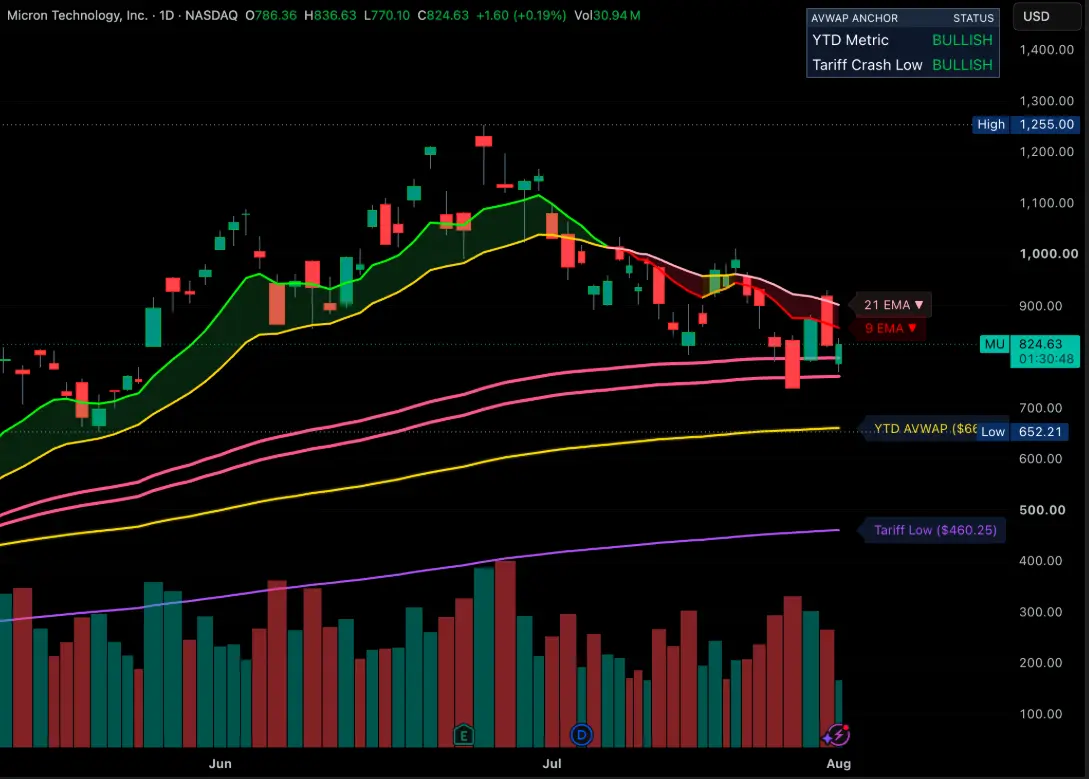Click the 1,000.00 price axis level
1089x779 pixels.
point(1049,254)
